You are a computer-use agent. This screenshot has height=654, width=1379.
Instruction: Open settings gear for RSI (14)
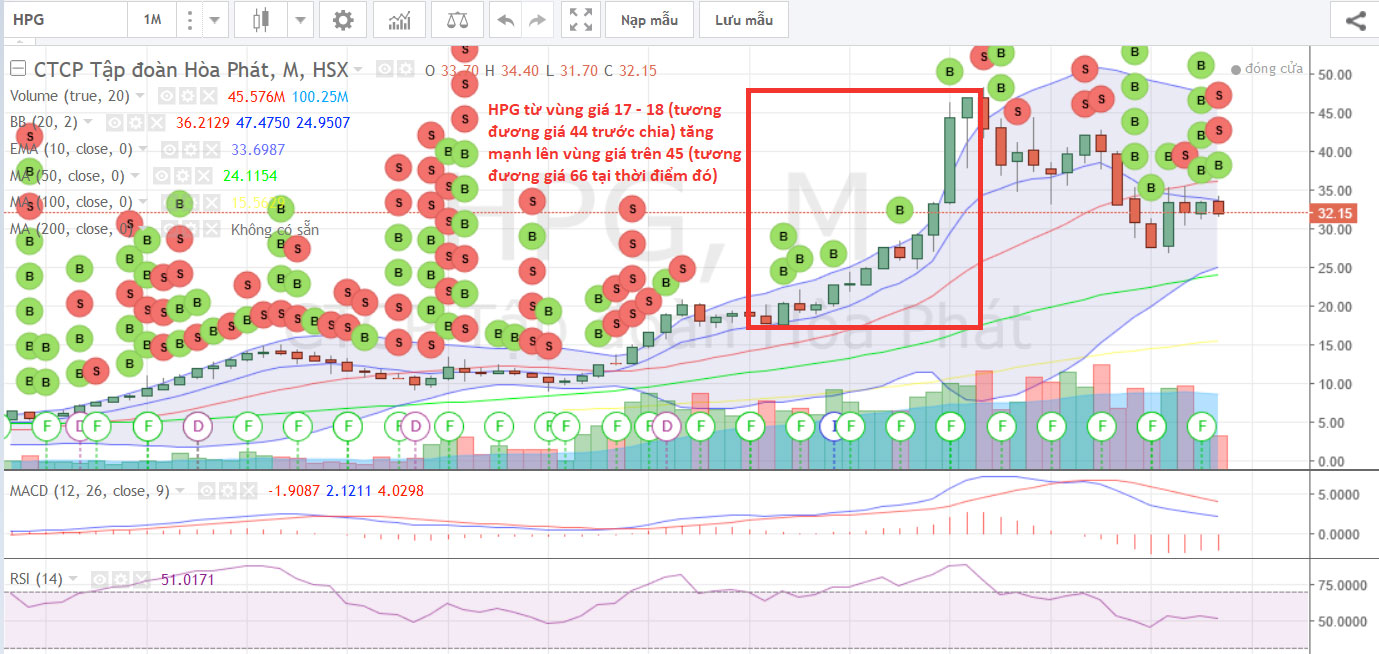click(120, 579)
